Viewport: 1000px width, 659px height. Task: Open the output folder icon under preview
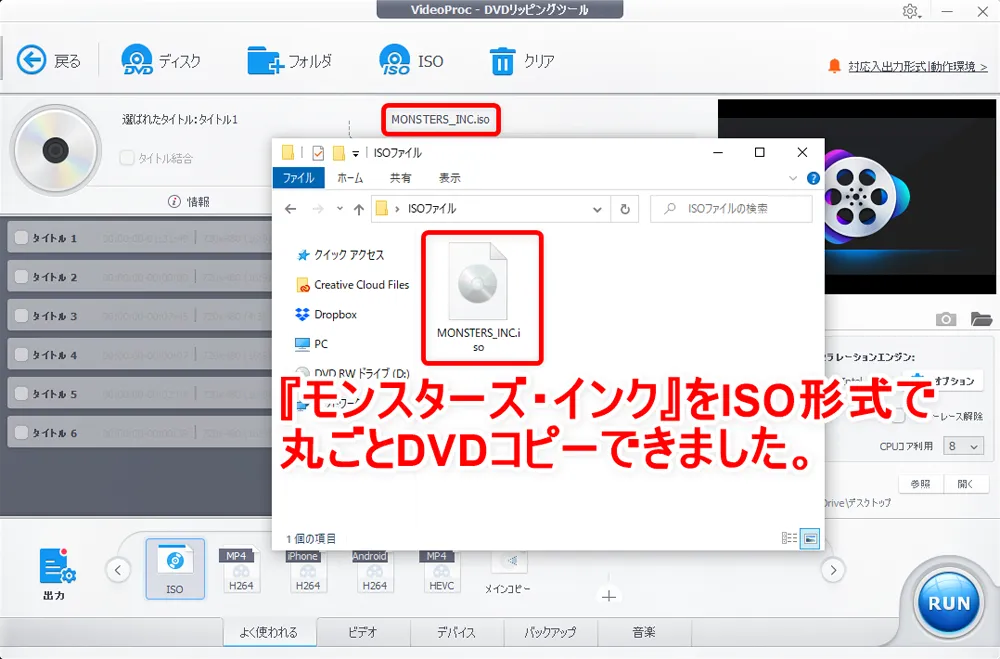981,318
